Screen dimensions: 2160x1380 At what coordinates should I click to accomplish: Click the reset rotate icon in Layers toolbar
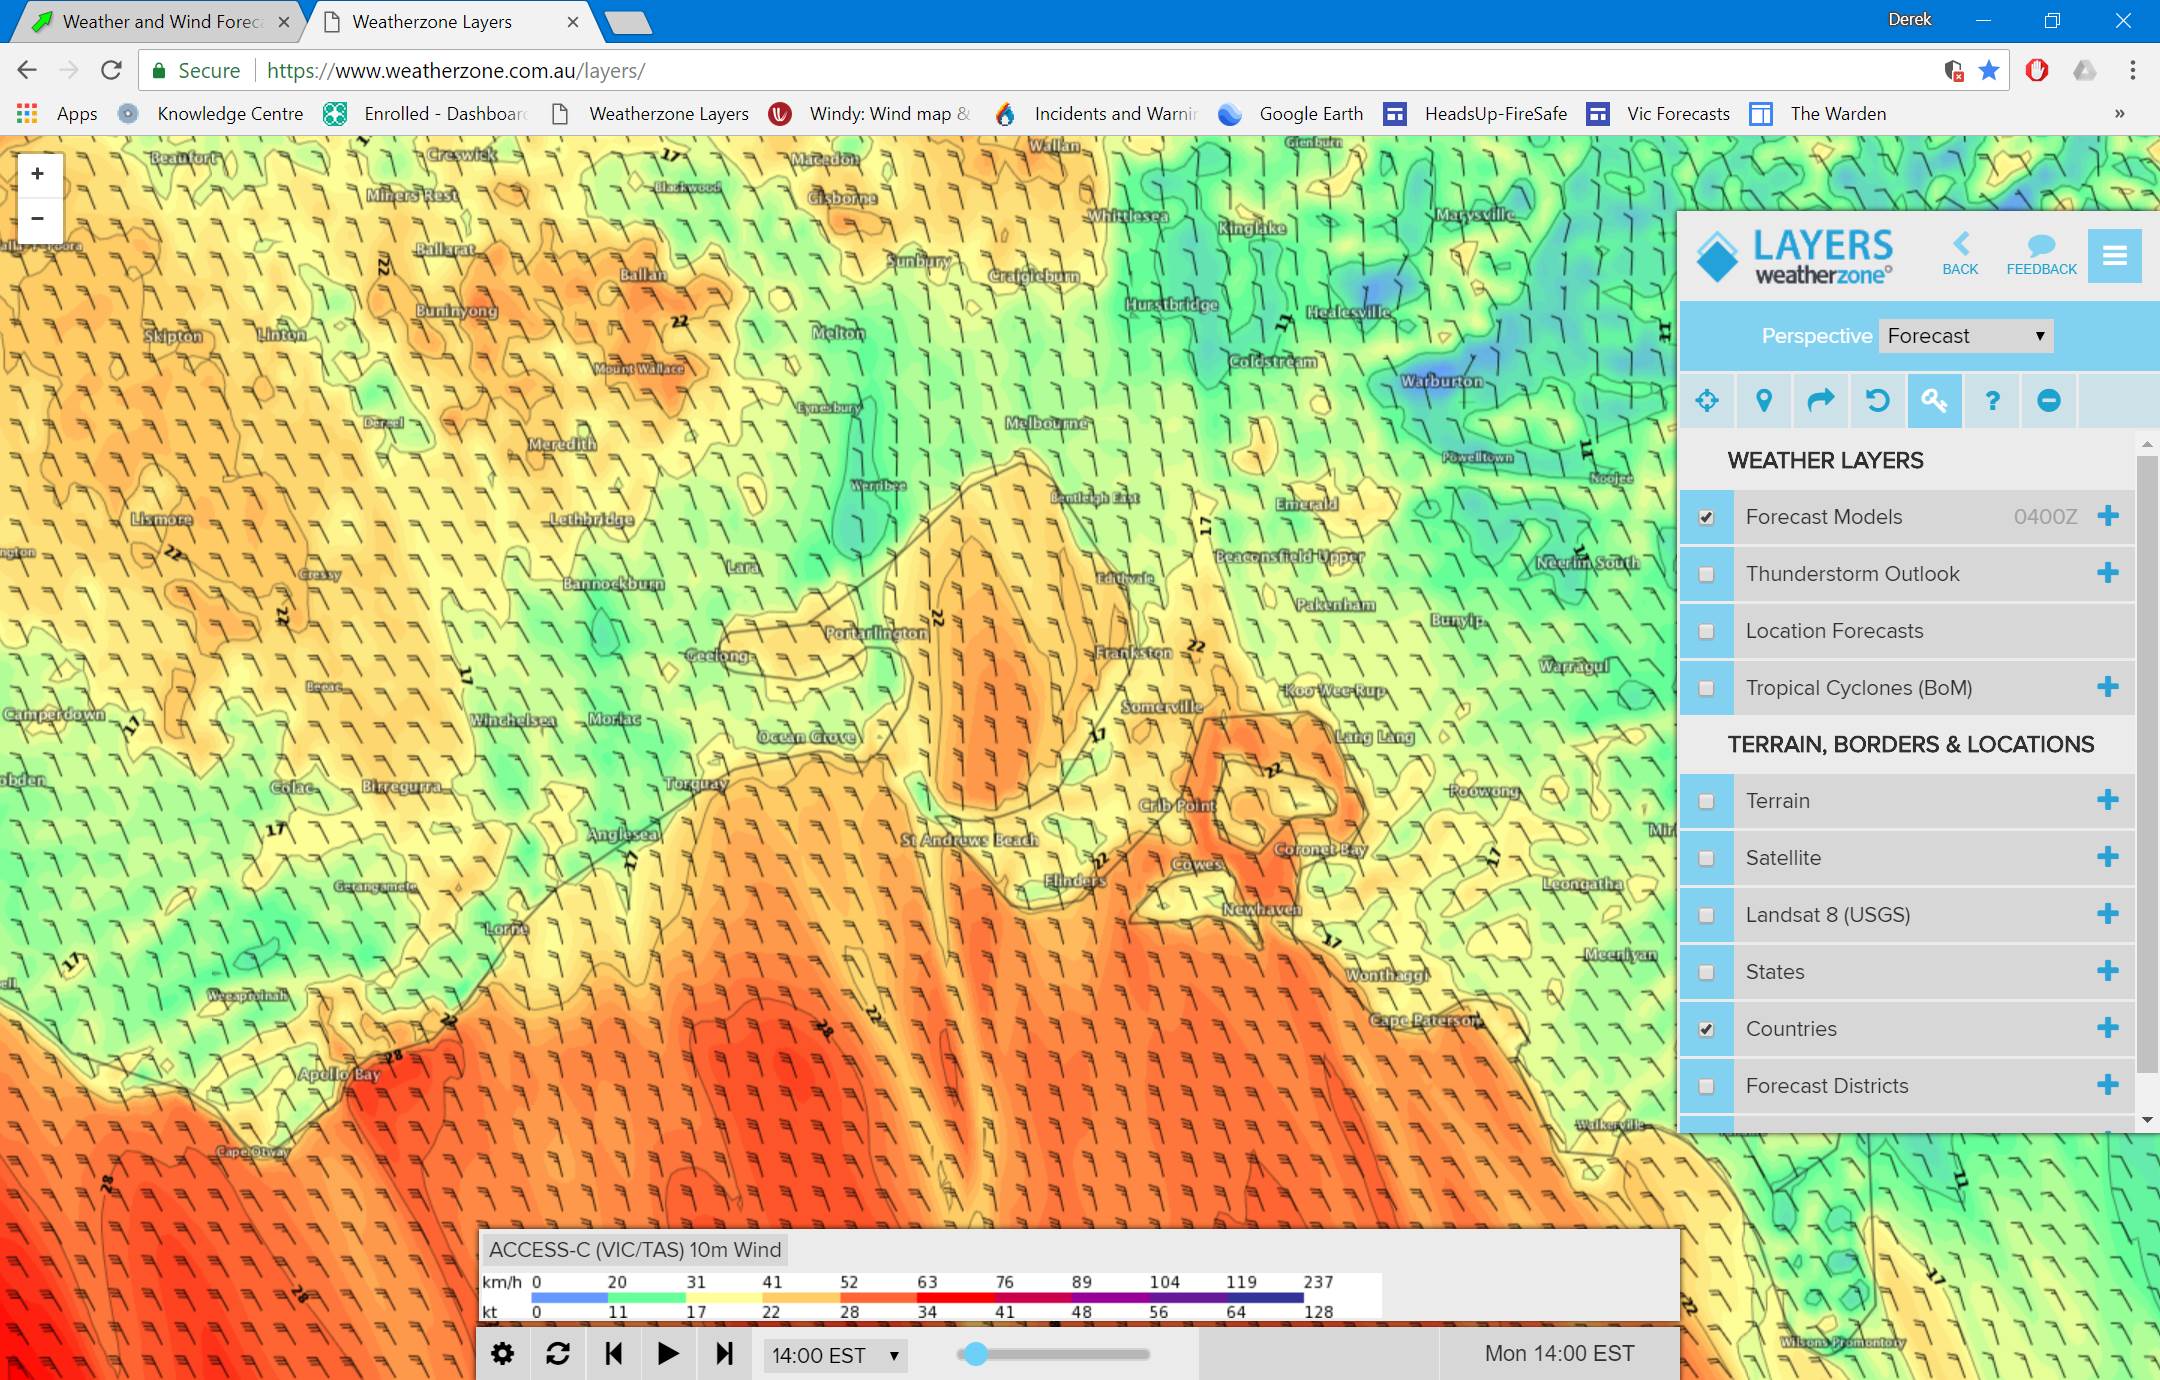point(1877,401)
